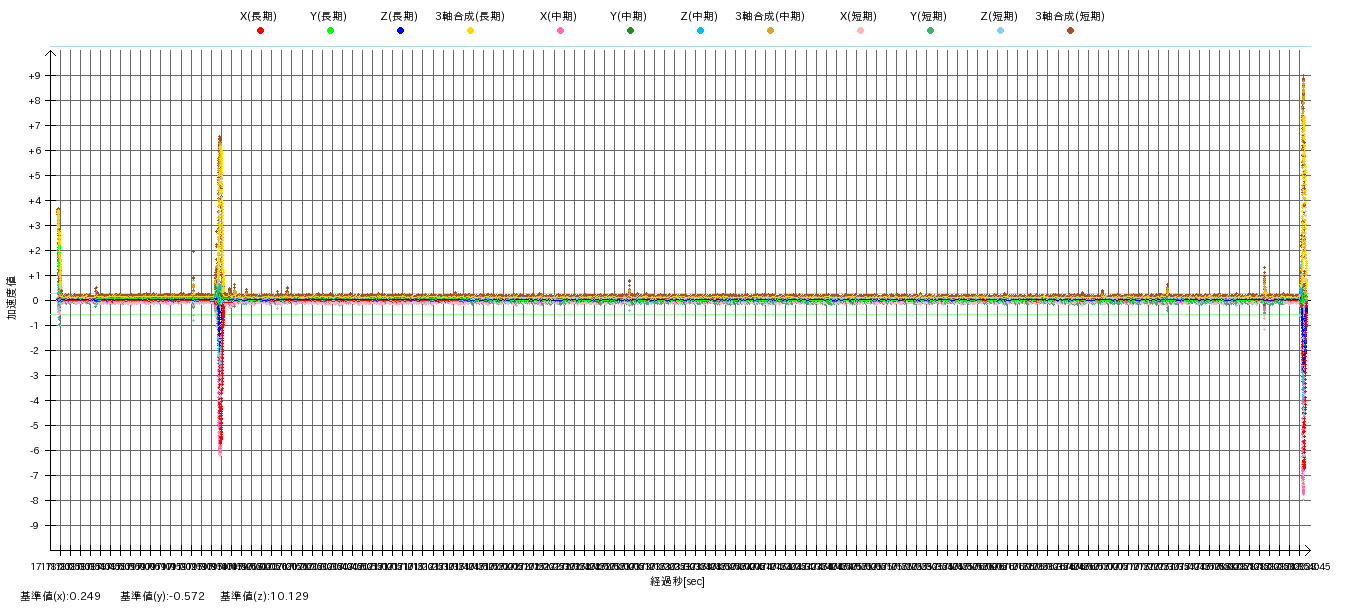Click the 0 y-axis tick label
The width and height of the screenshot is (1350, 610).
(x=36, y=301)
